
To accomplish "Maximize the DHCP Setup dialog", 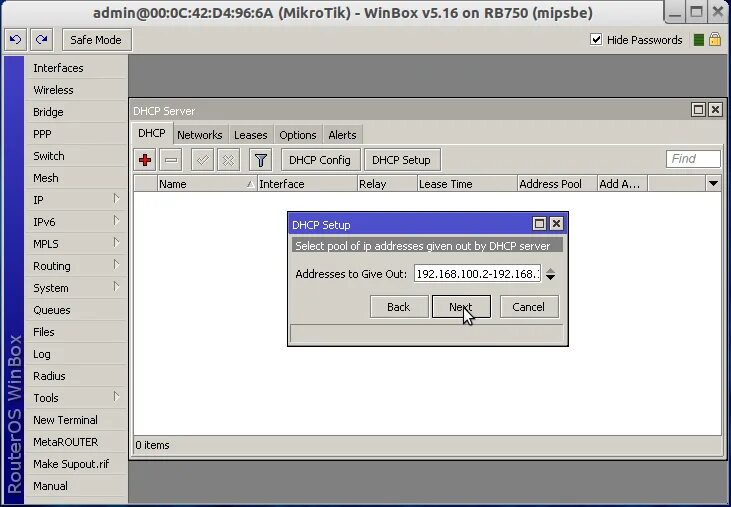I will click(x=539, y=224).
